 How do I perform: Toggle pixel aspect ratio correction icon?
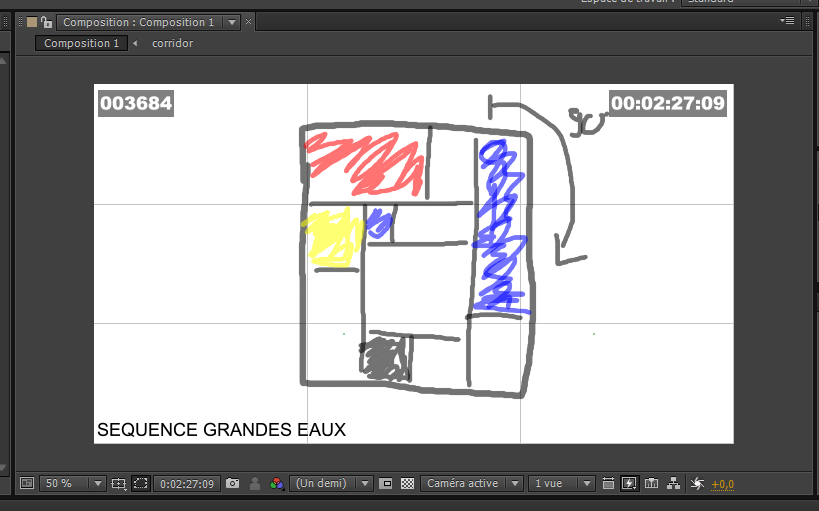[x=608, y=483]
